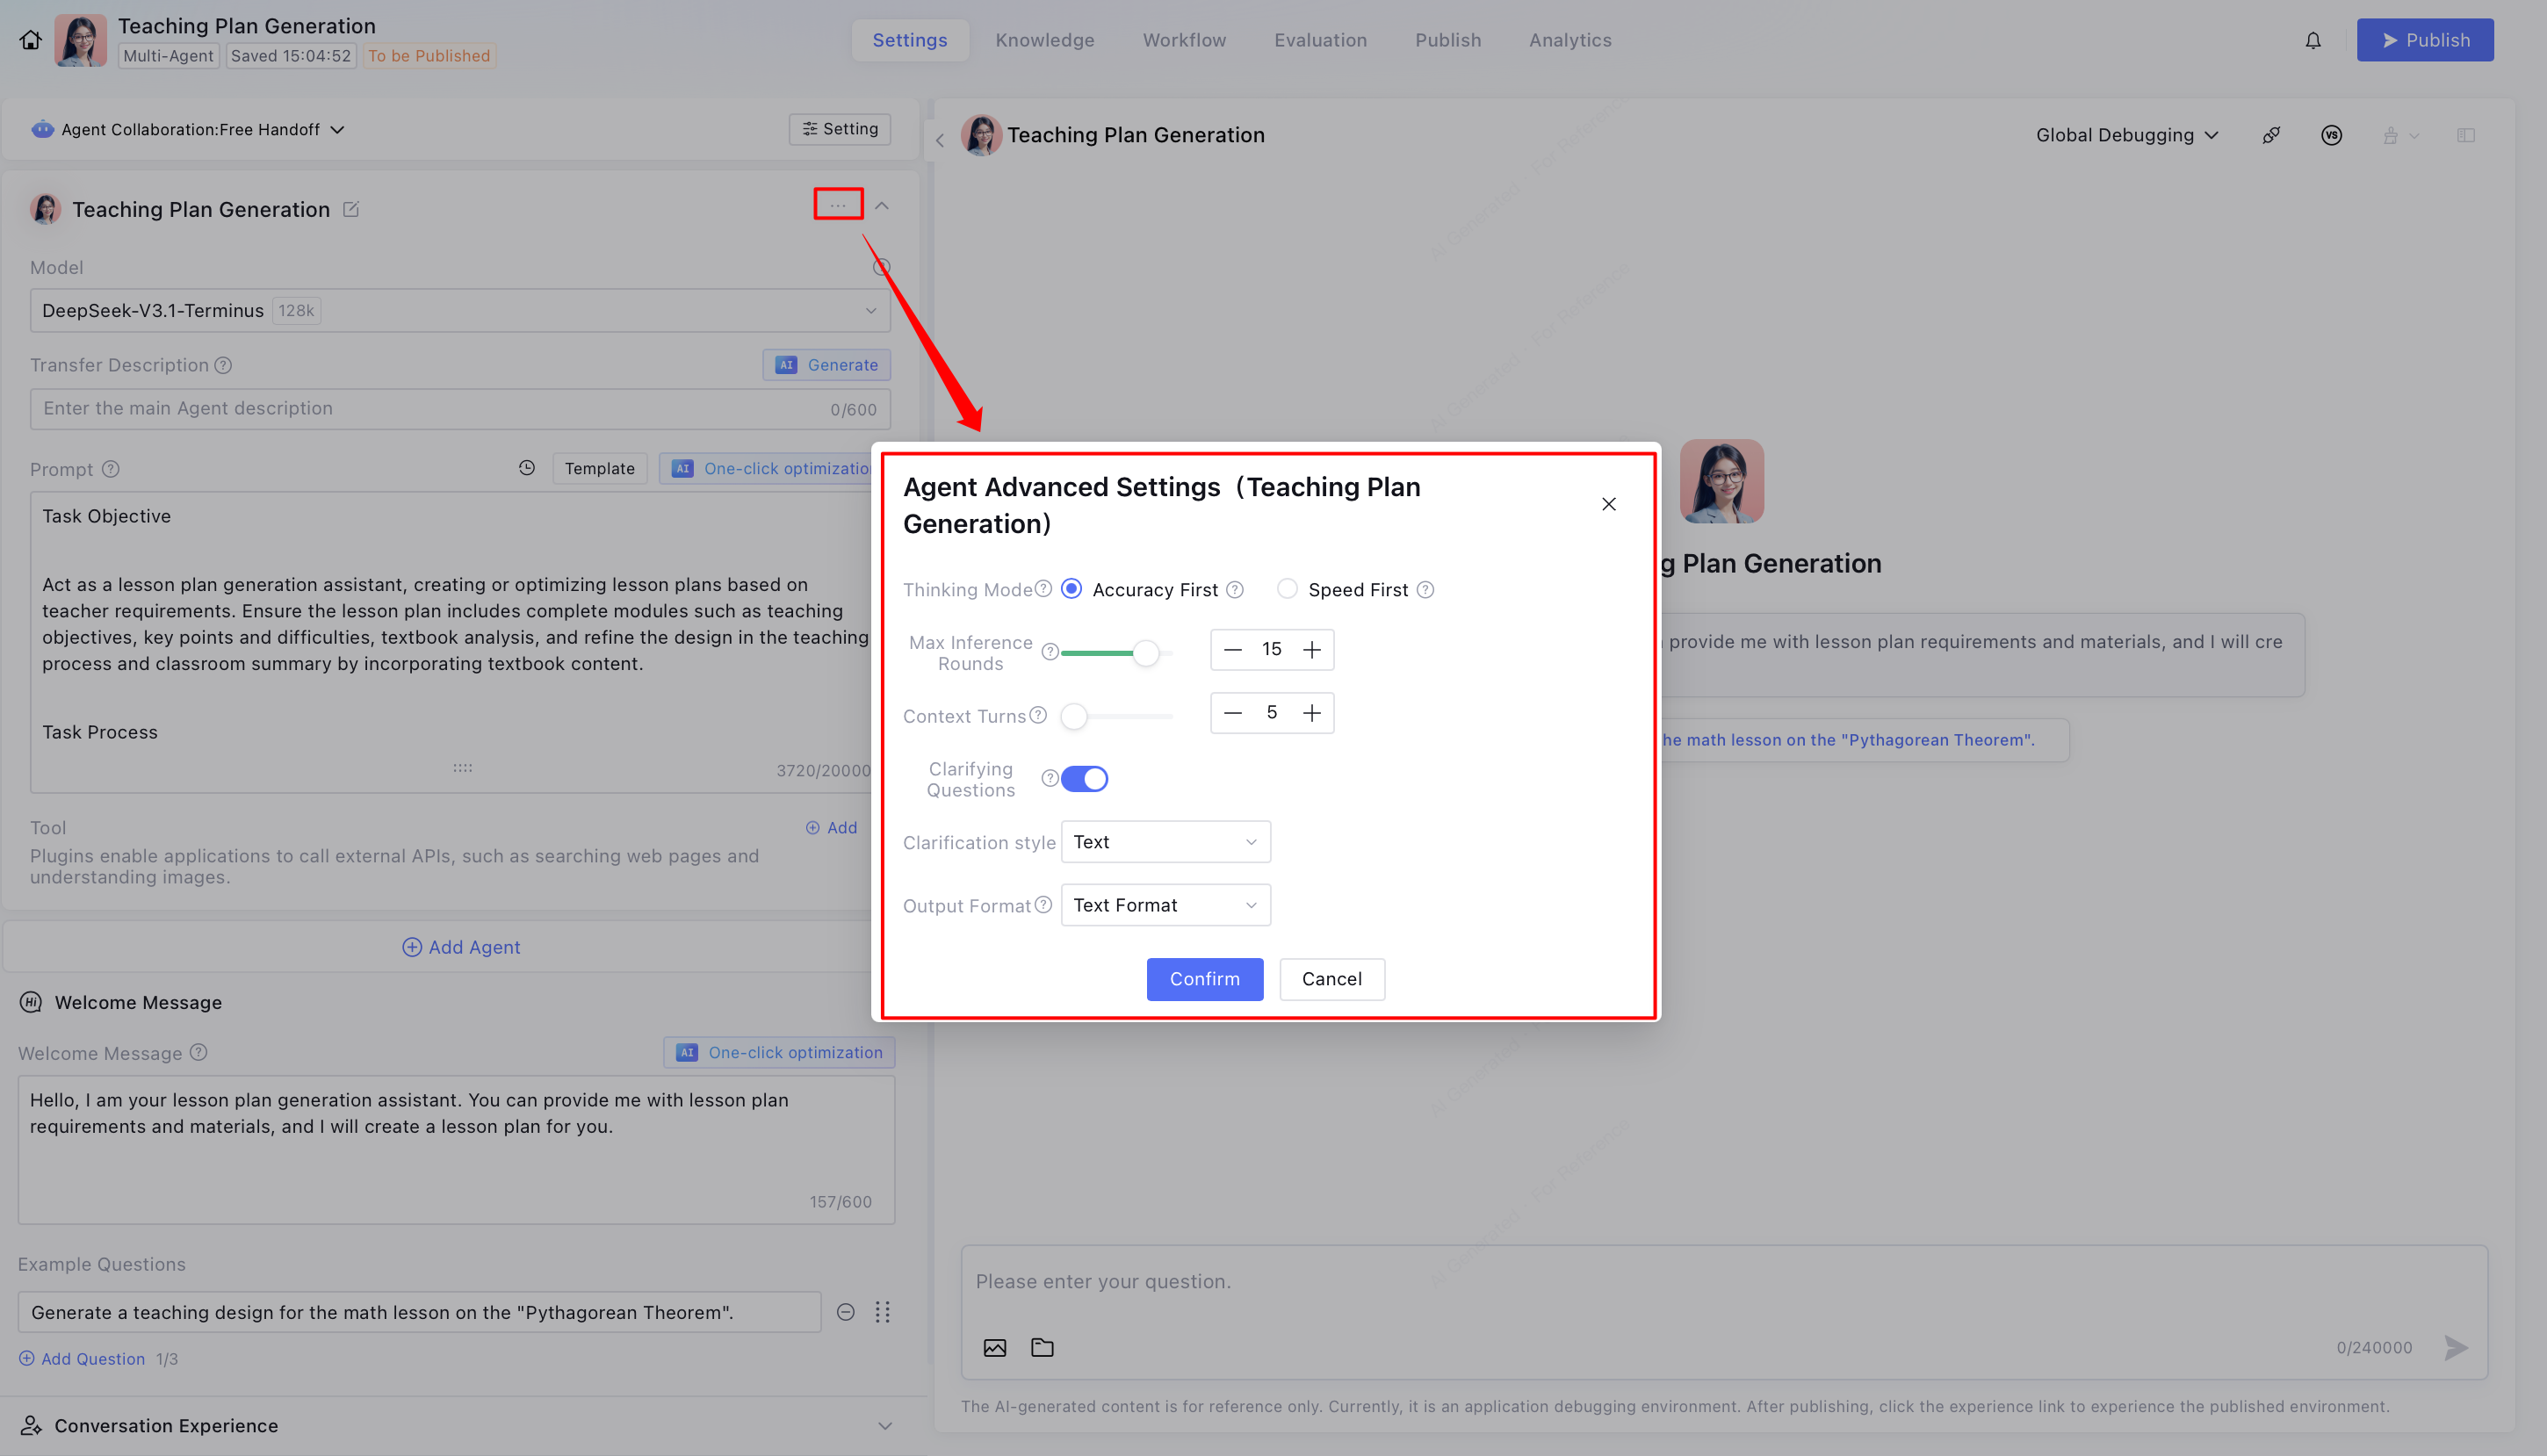This screenshot has height=1456, width=2547.
Task: Select the Accuracy First radio option
Action: point(1071,589)
